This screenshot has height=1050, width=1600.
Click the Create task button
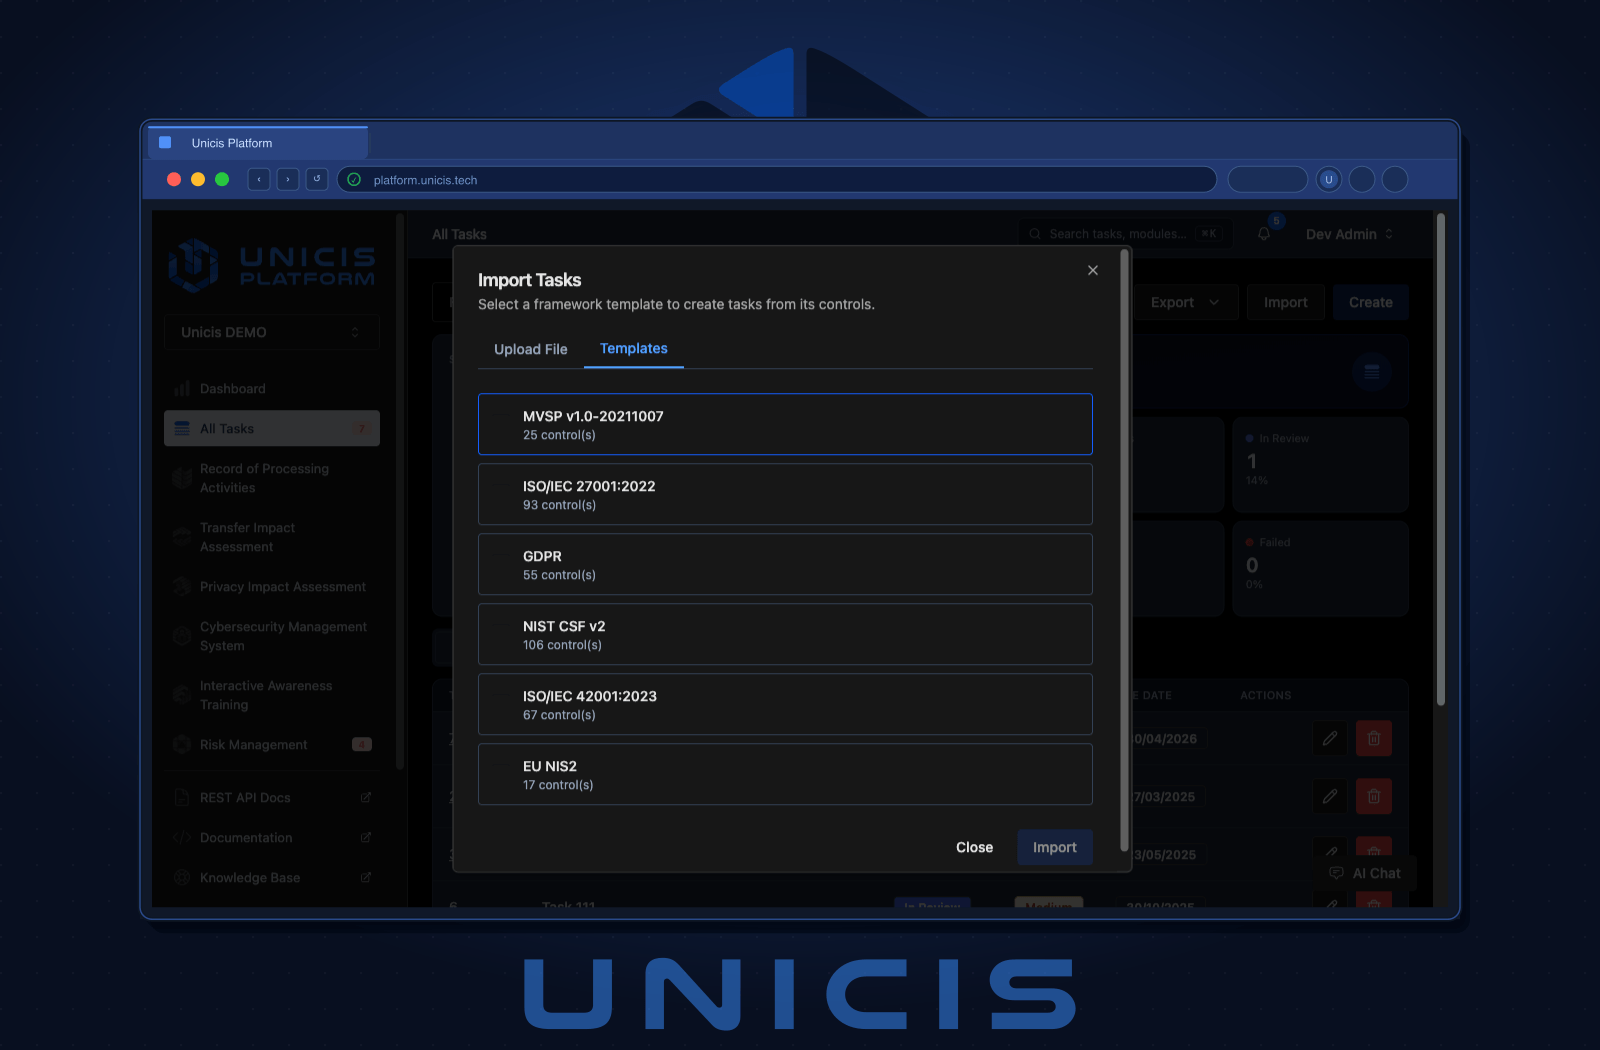[1371, 302]
